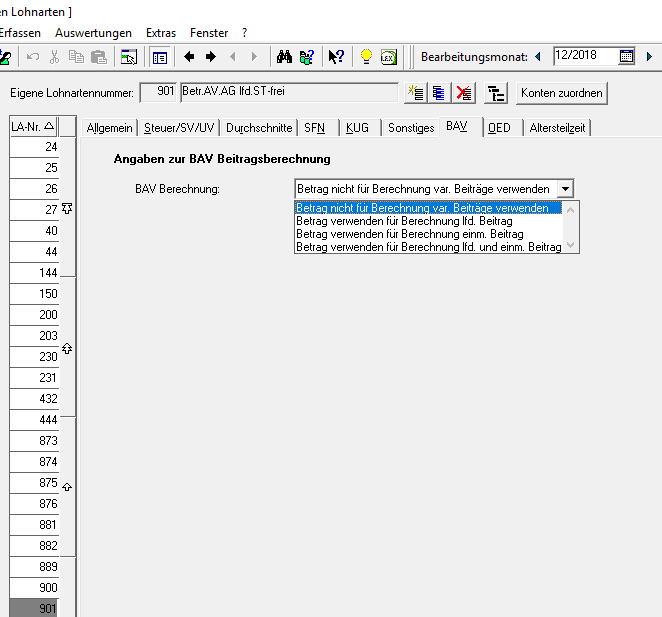The image size is (662, 617).
Task: Select Lohnart row 200
Action: tap(35, 315)
